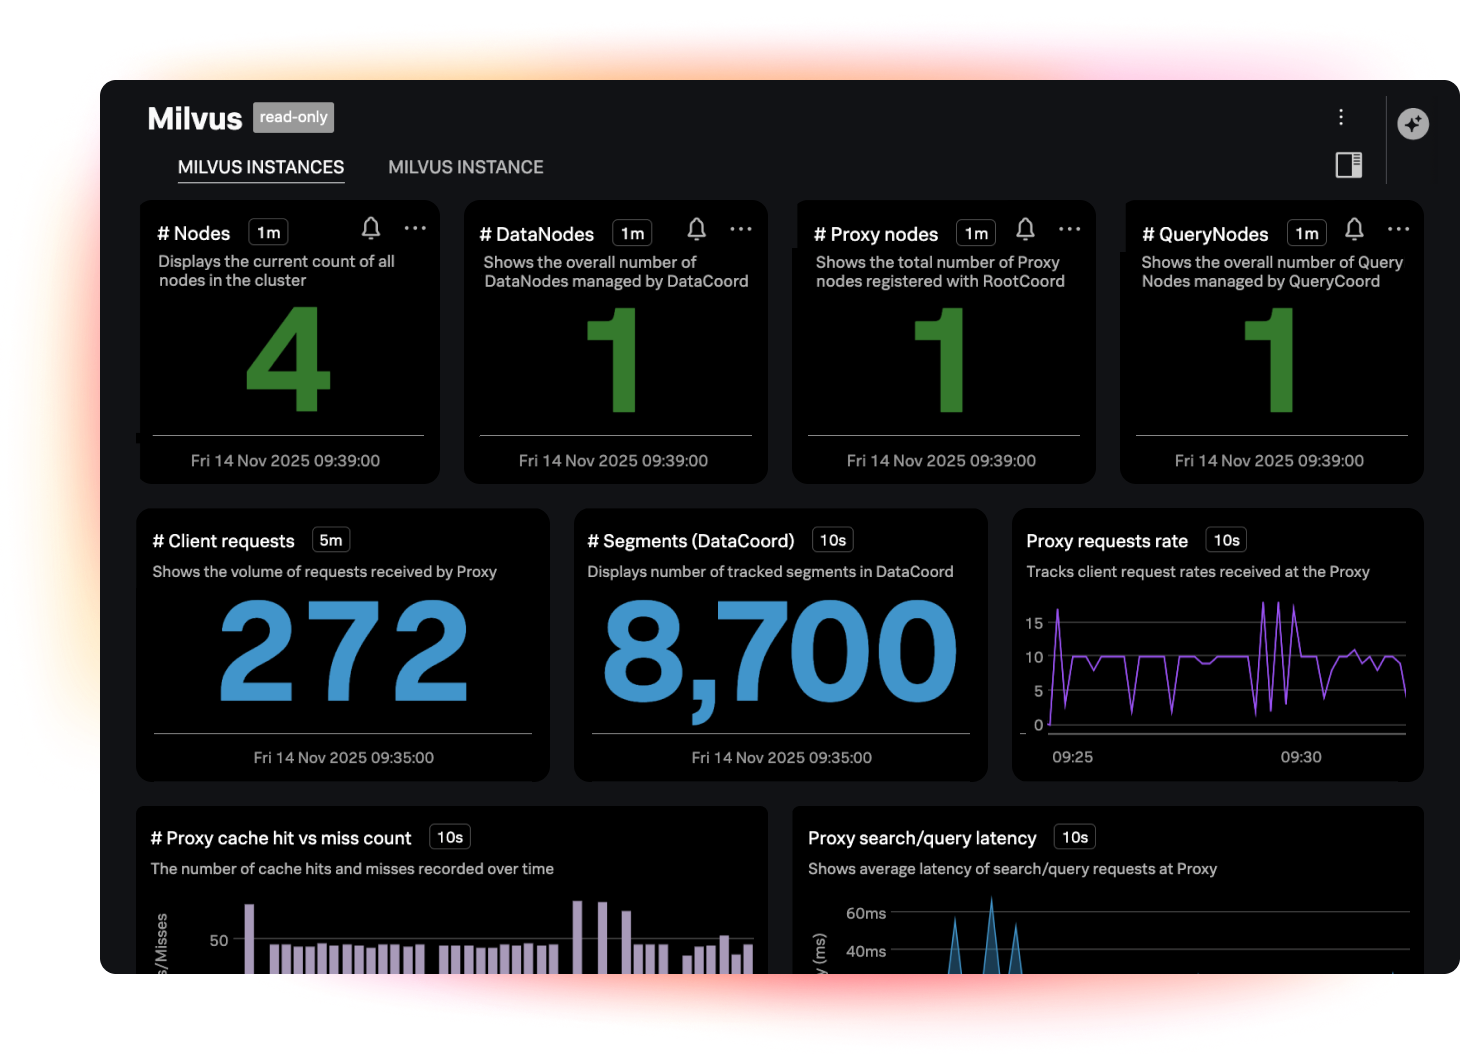Select the # Client requests panel title
The height and width of the screenshot is (1054, 1460).
(x=224, y=541)
